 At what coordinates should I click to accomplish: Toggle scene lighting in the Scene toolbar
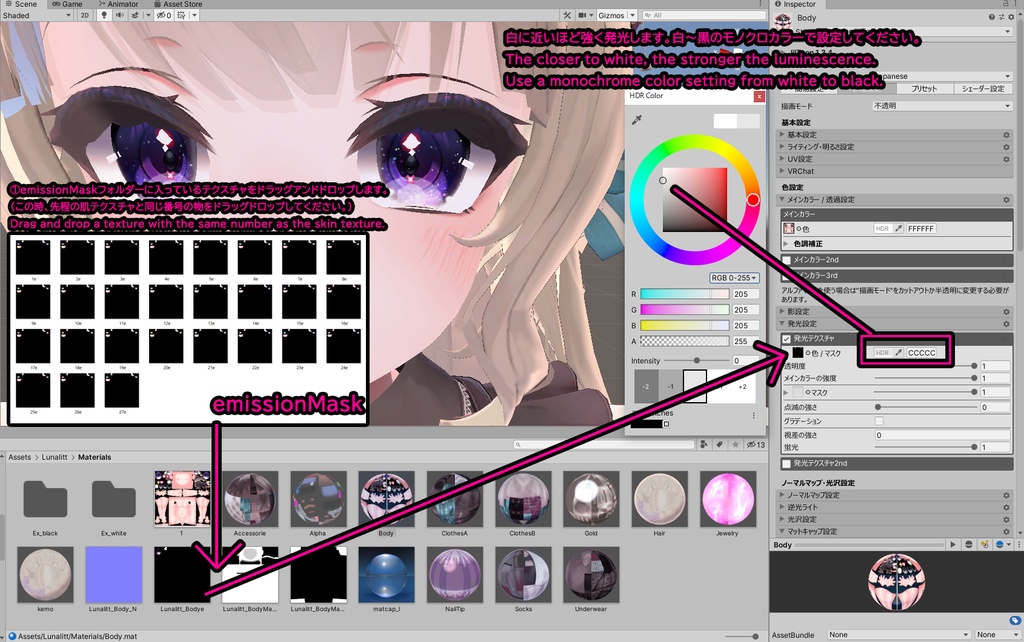[103, 15]
